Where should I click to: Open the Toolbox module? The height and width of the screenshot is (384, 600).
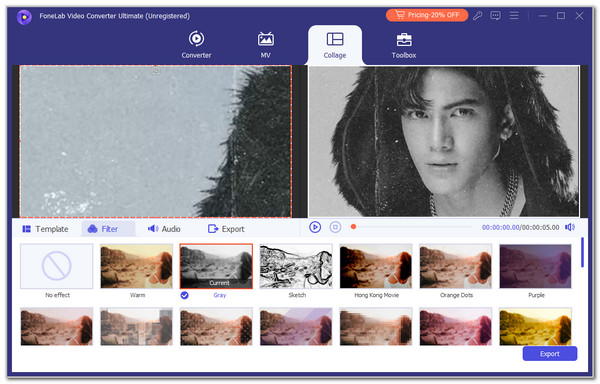click(x=404, y=45)
